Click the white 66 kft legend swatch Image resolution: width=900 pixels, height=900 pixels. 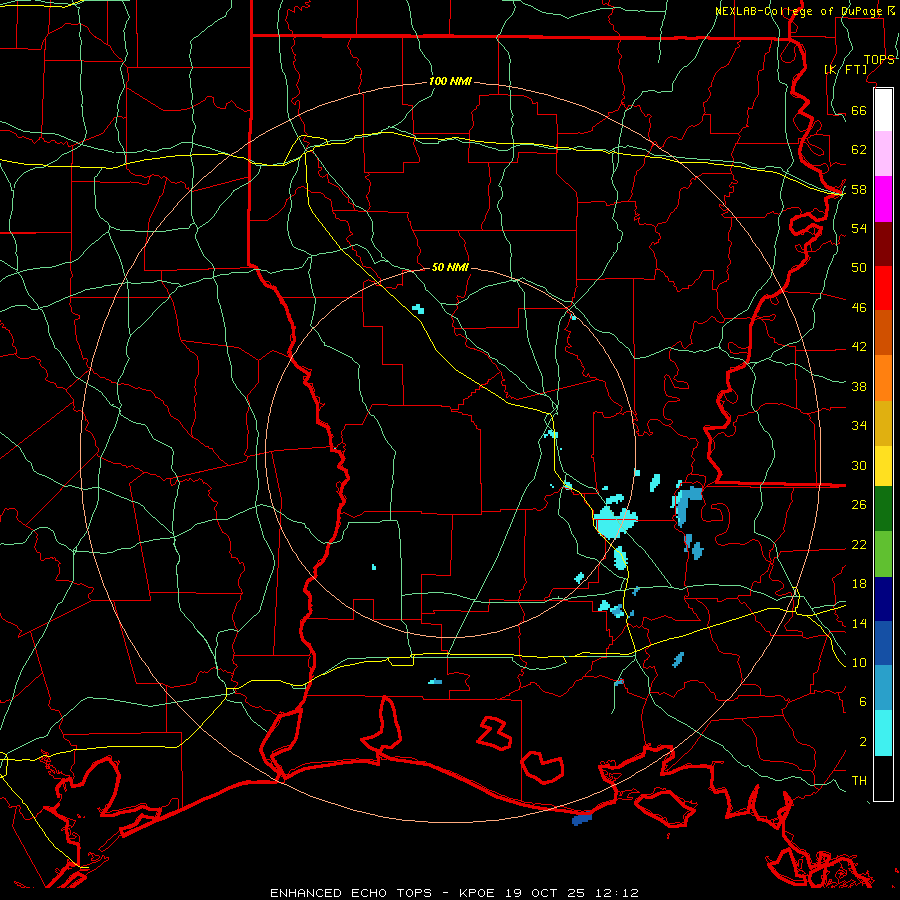[883, 110]
